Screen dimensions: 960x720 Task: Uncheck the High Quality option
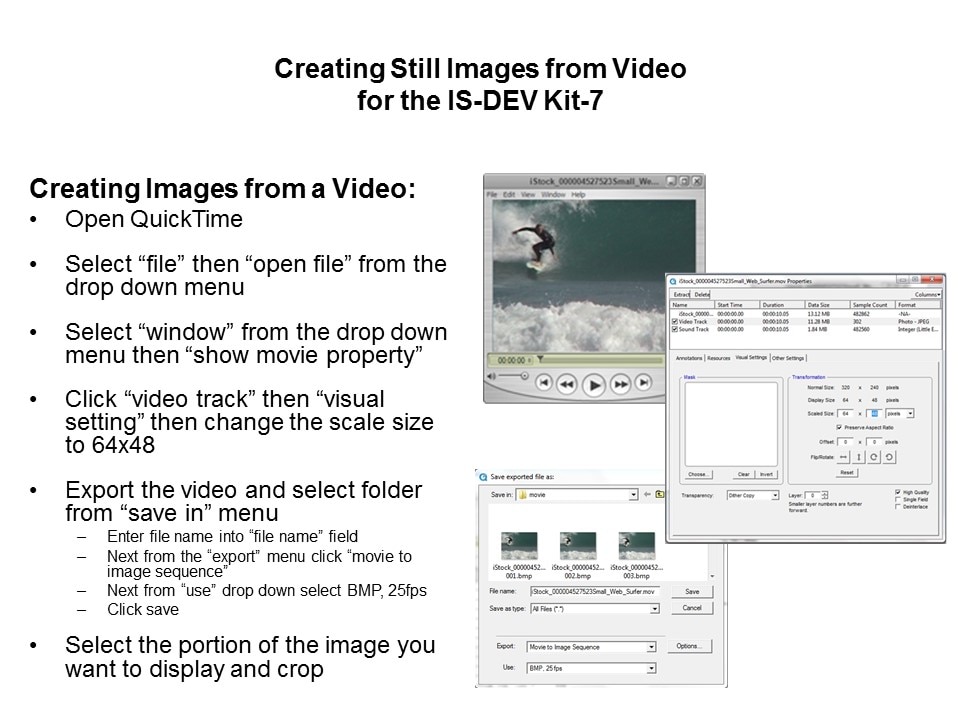(x=898, y=491)
